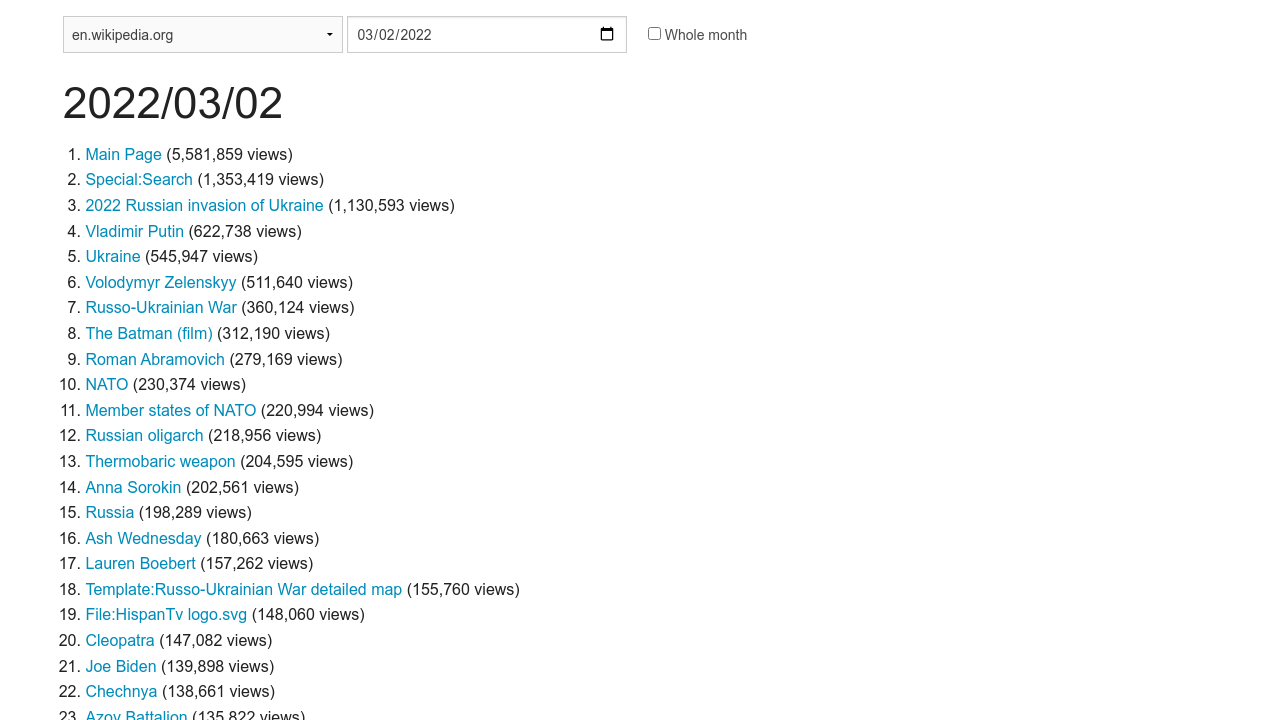This screenshot has height=720, width=1279.
Task: Click the date input field
Action: point(470,35)
